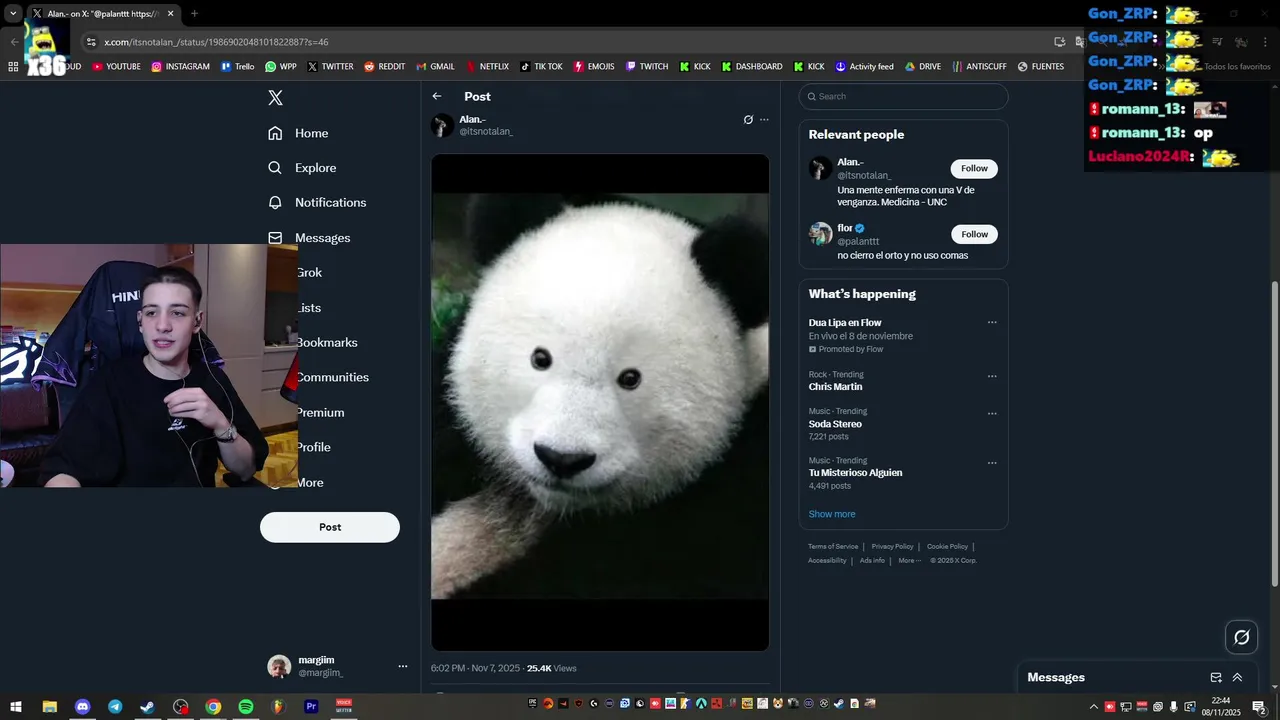The image size is (1280, 720).
Task: Open flor's profile avatar
Action: (x=820, y=234)
